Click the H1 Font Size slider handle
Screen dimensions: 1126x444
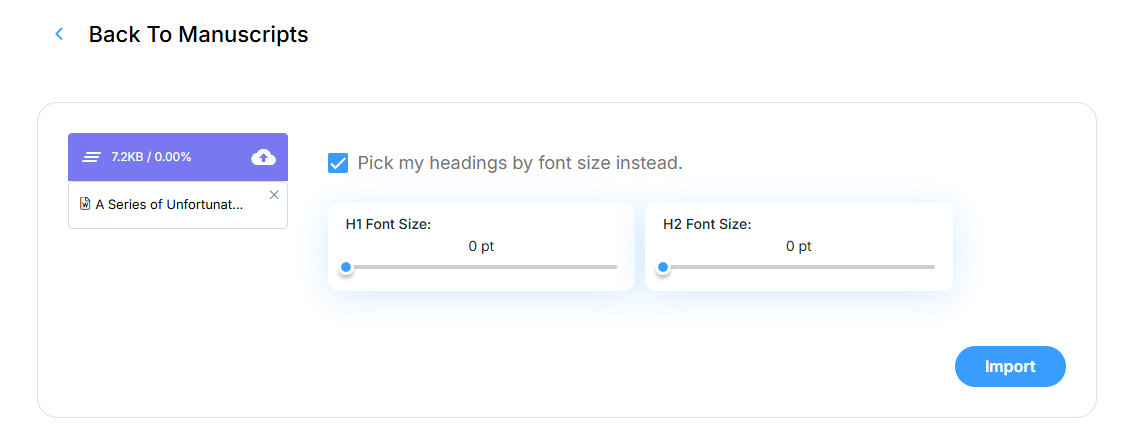[x=346, y=267]
